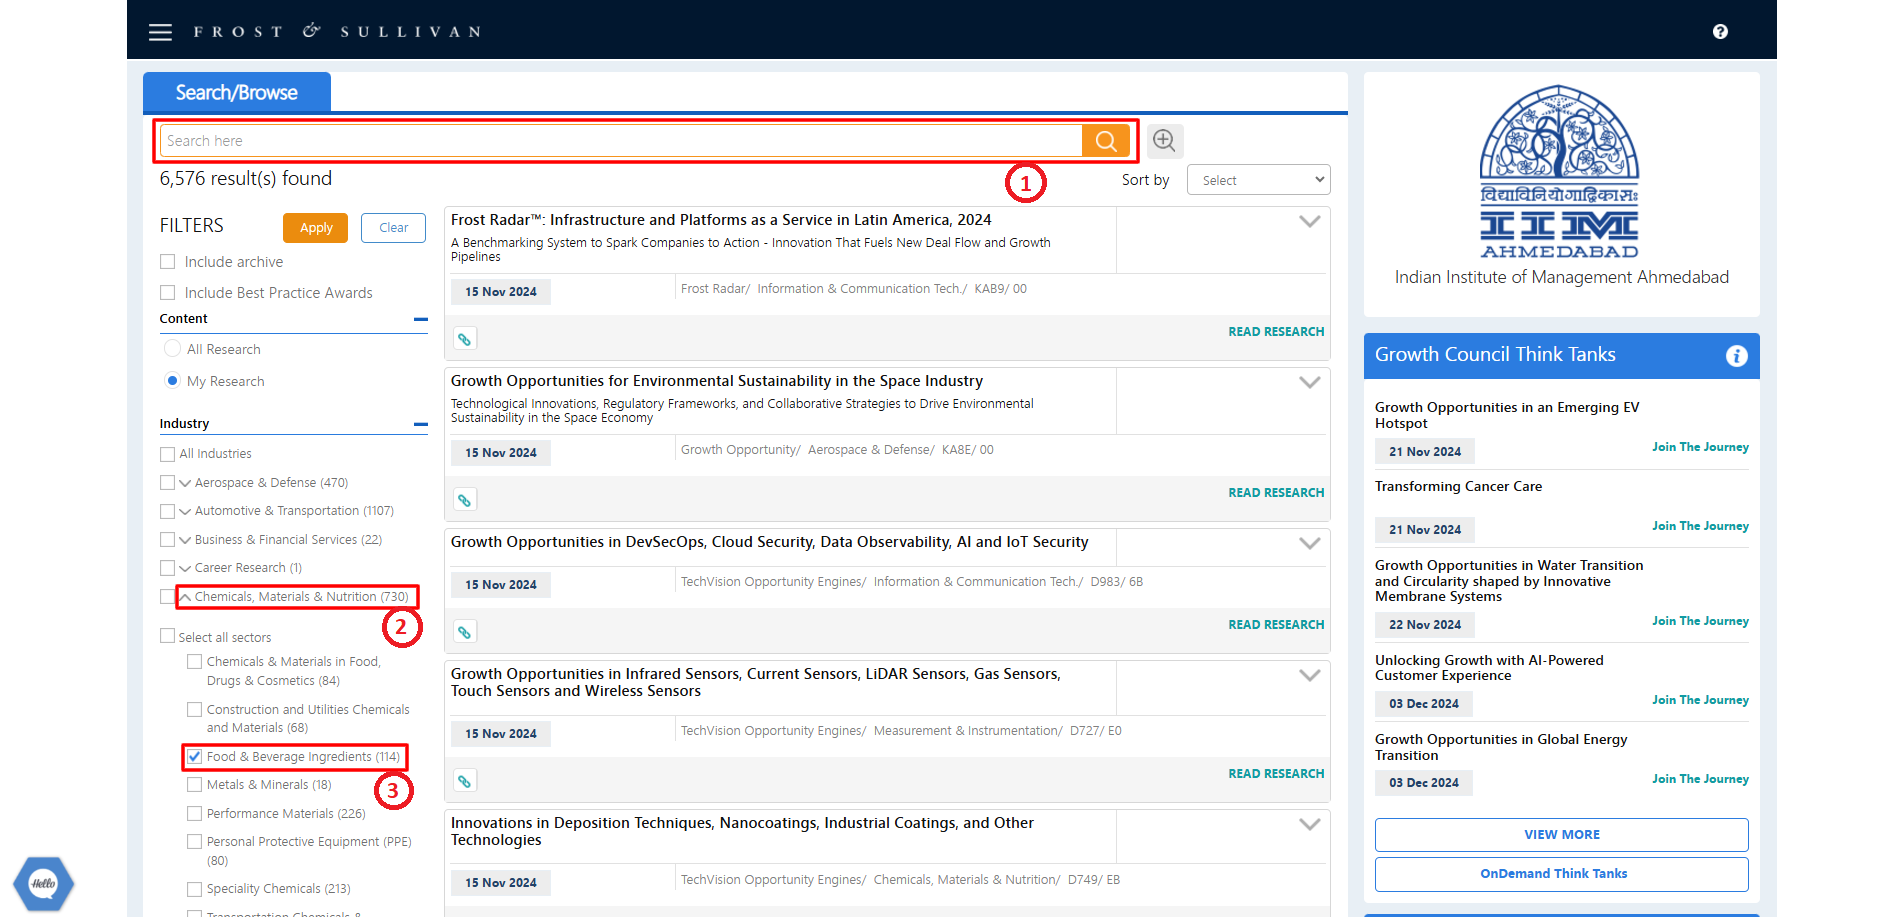Viewport: 1902px width, 917px height.
Task: Open the Sort by Select dropdown
Action: pyautogui.click(x=1258, y=180)
